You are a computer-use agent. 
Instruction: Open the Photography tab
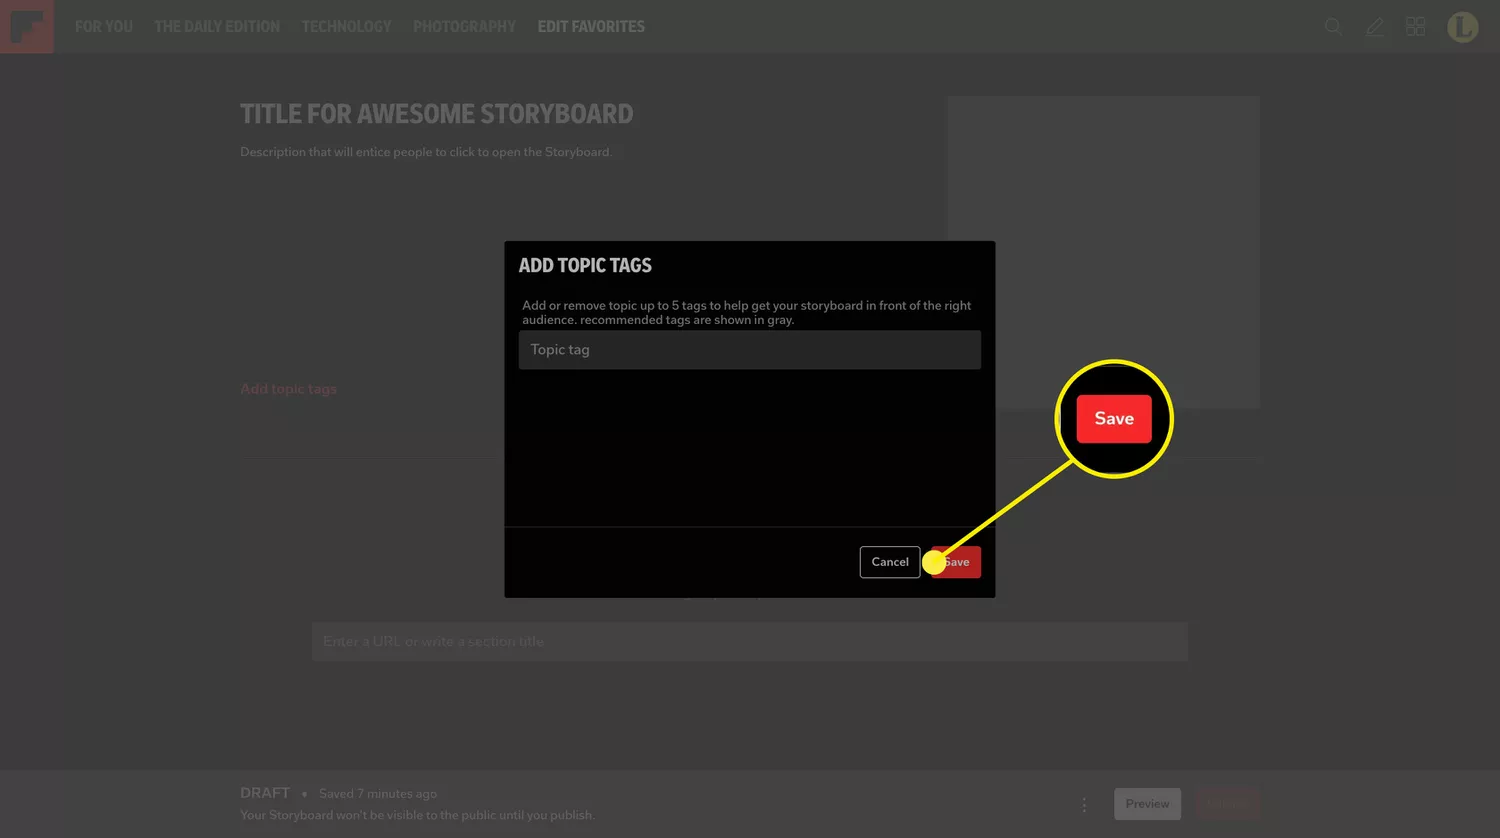(x=464, y=27)
